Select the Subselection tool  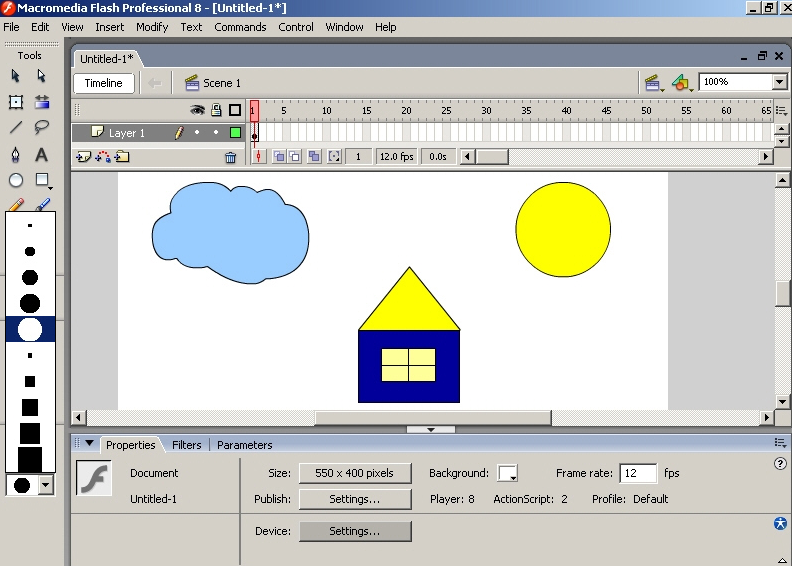point(41,76)
